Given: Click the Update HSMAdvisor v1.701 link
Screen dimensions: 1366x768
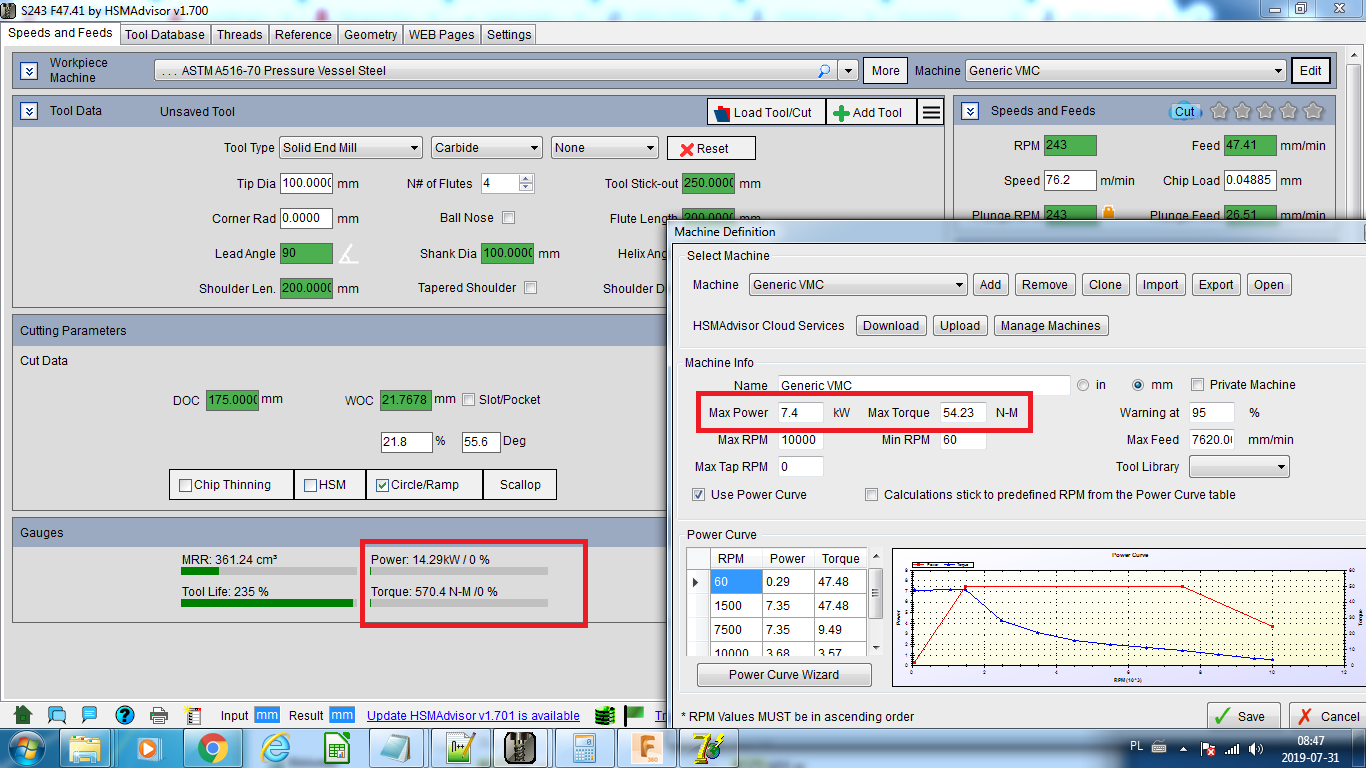Looking at the screenshot, I should (473, 715).
